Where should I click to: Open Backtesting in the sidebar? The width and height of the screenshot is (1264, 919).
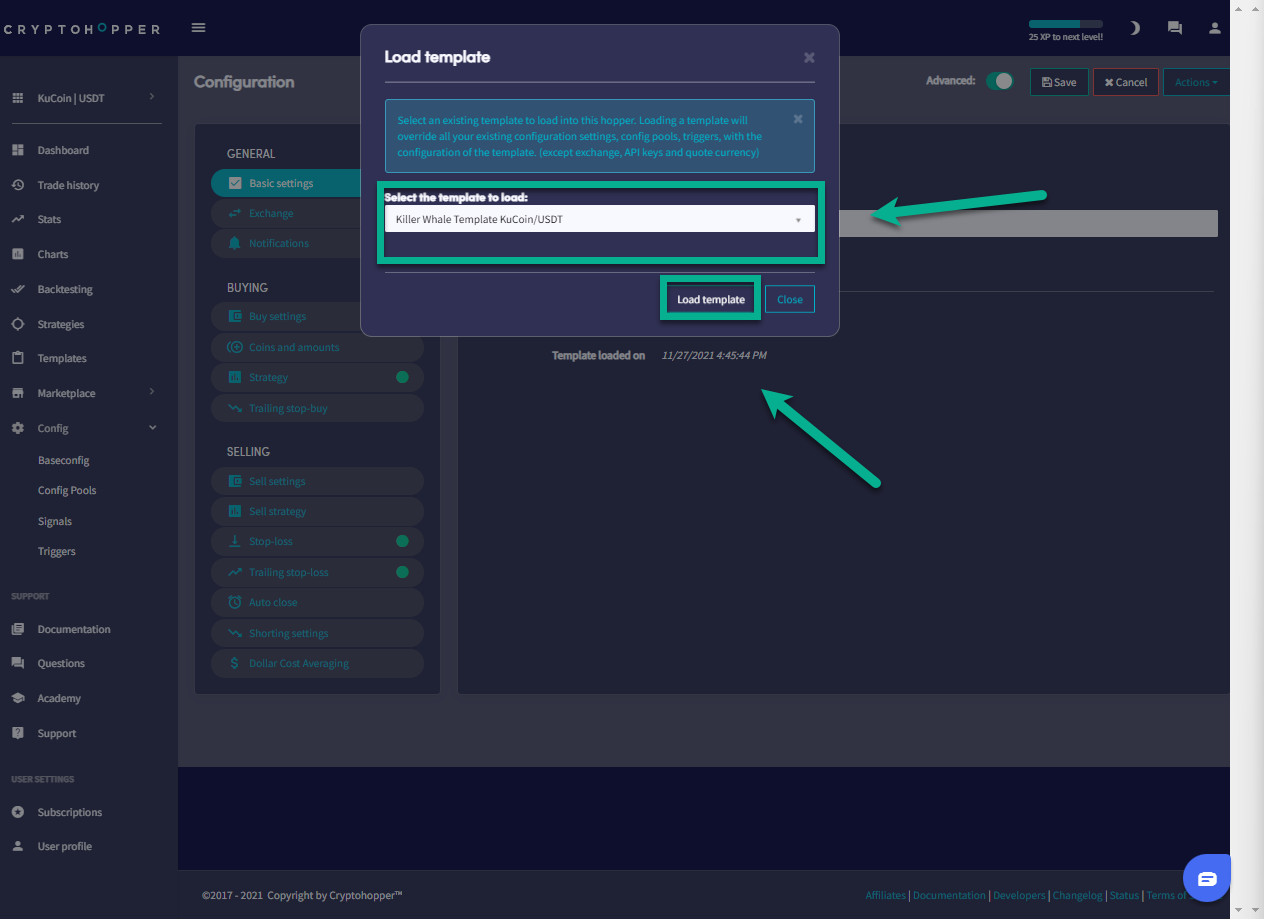(65, 289)
